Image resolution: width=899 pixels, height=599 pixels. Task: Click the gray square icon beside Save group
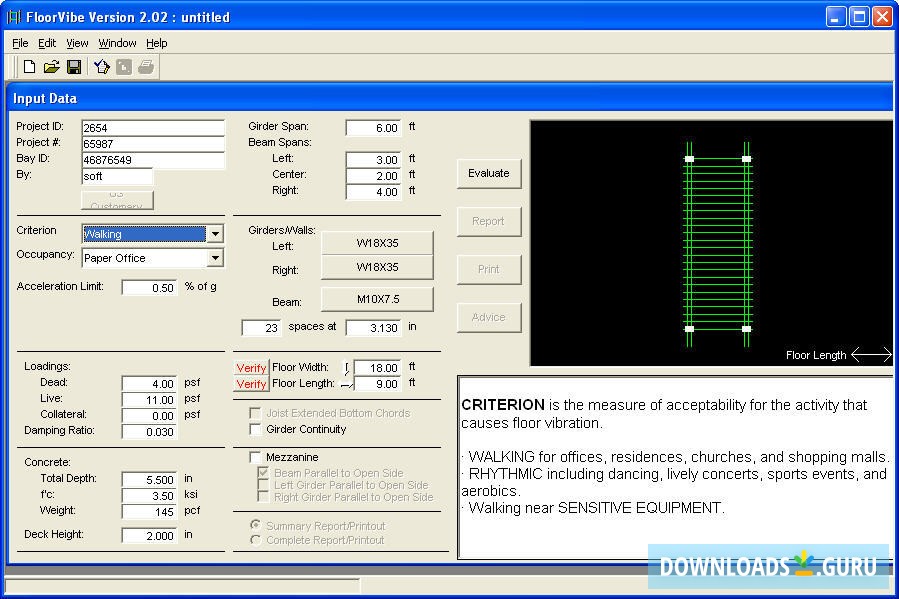(123, 67)
